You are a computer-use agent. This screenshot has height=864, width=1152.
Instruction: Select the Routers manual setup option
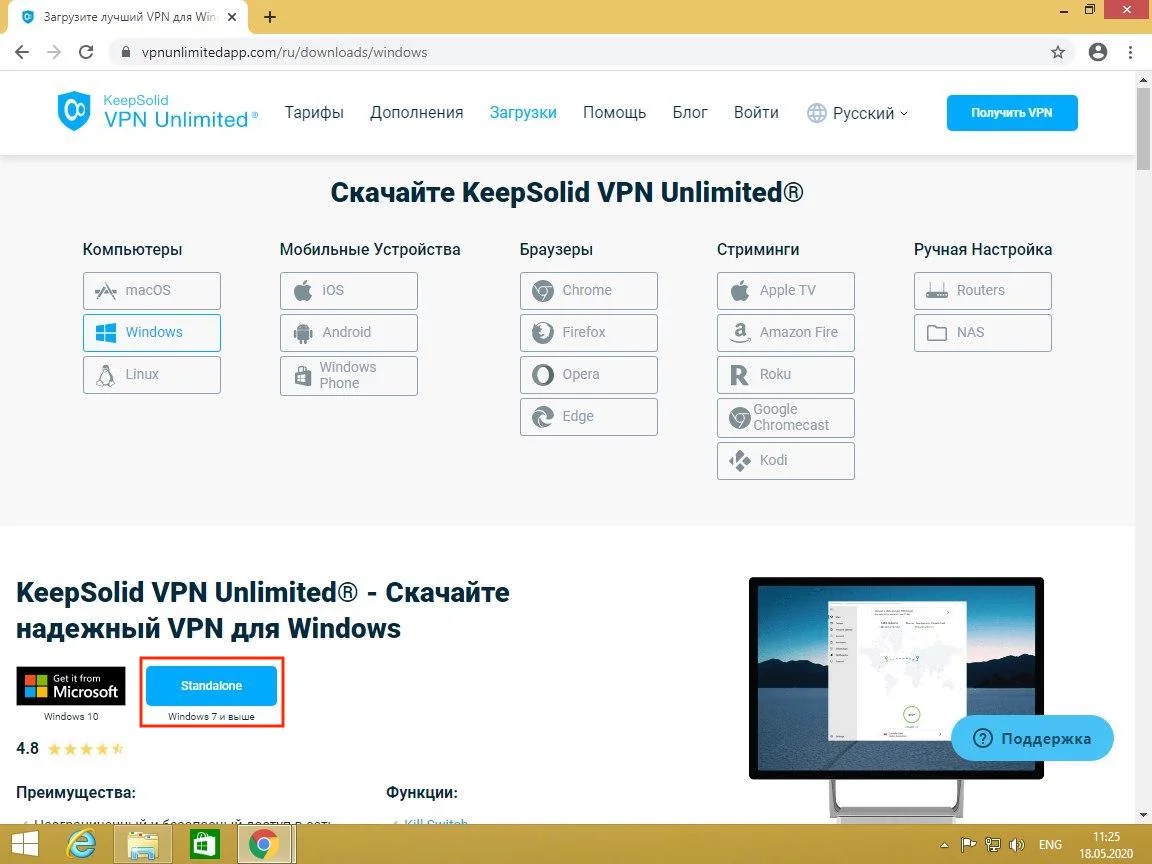coord(982,291)
